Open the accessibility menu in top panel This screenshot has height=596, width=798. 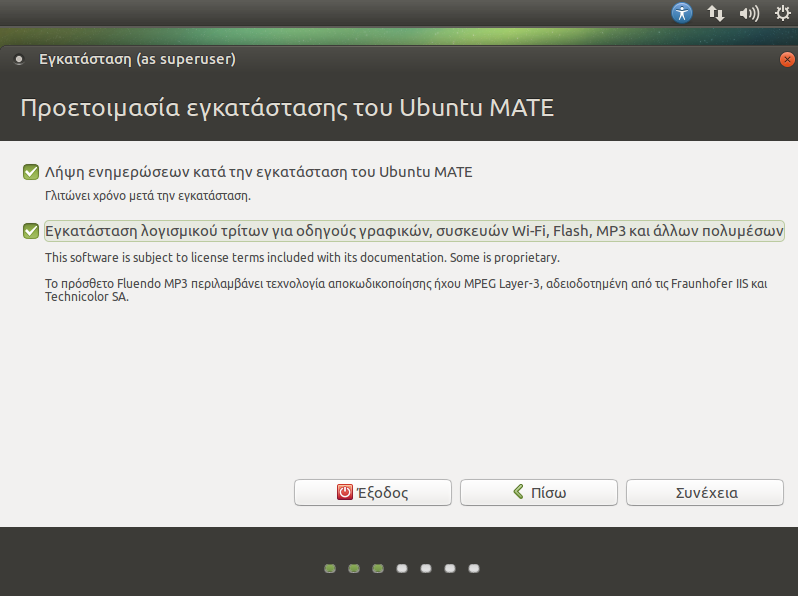tap(682, 13)
